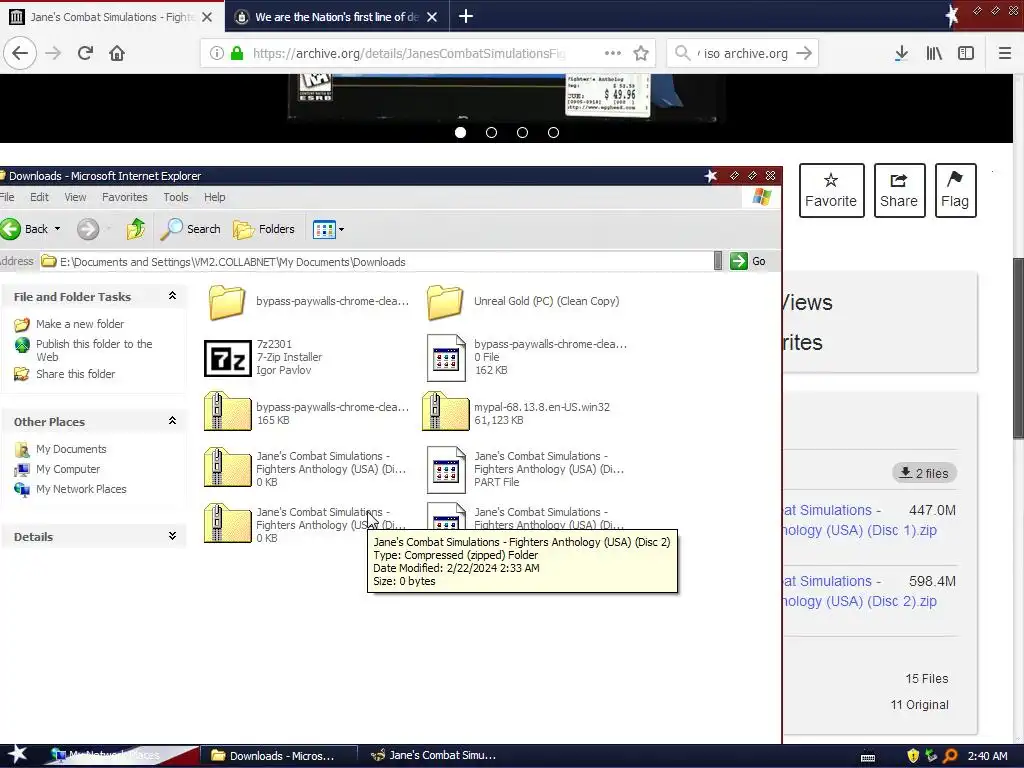The width and height of the screenshot is (1024, 768).
Task: Toggle the Folders pane button
Action: point(264,229)
